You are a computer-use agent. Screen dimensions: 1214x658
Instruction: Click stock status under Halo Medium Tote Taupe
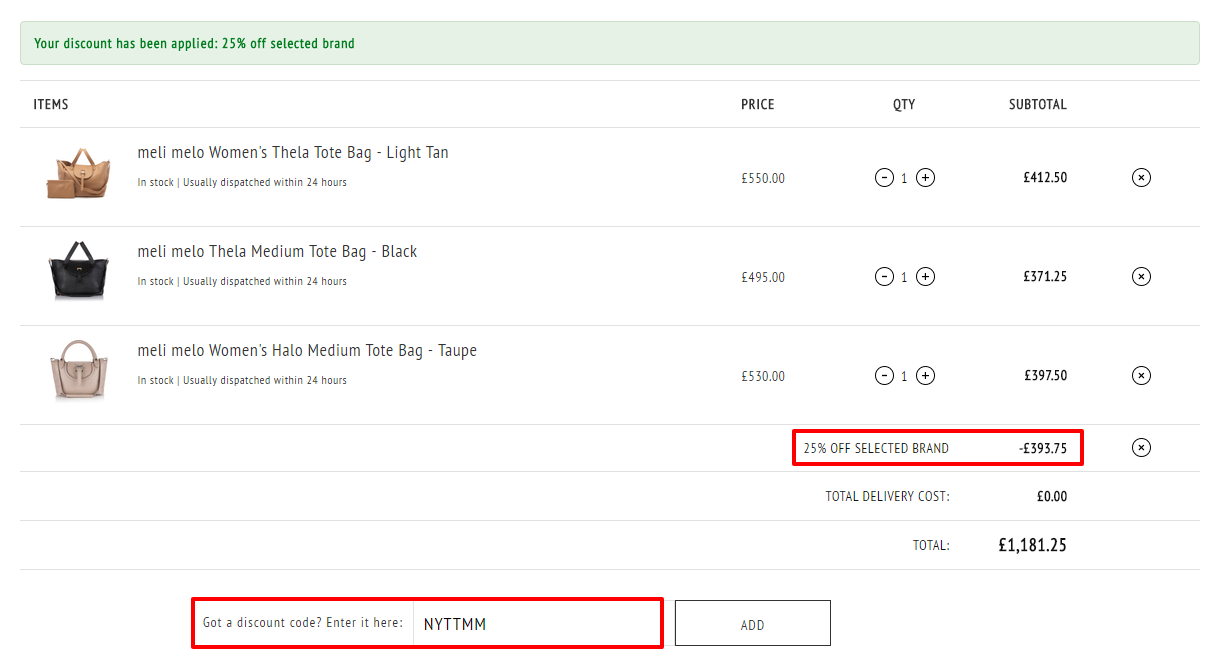(x=242, y=381)
